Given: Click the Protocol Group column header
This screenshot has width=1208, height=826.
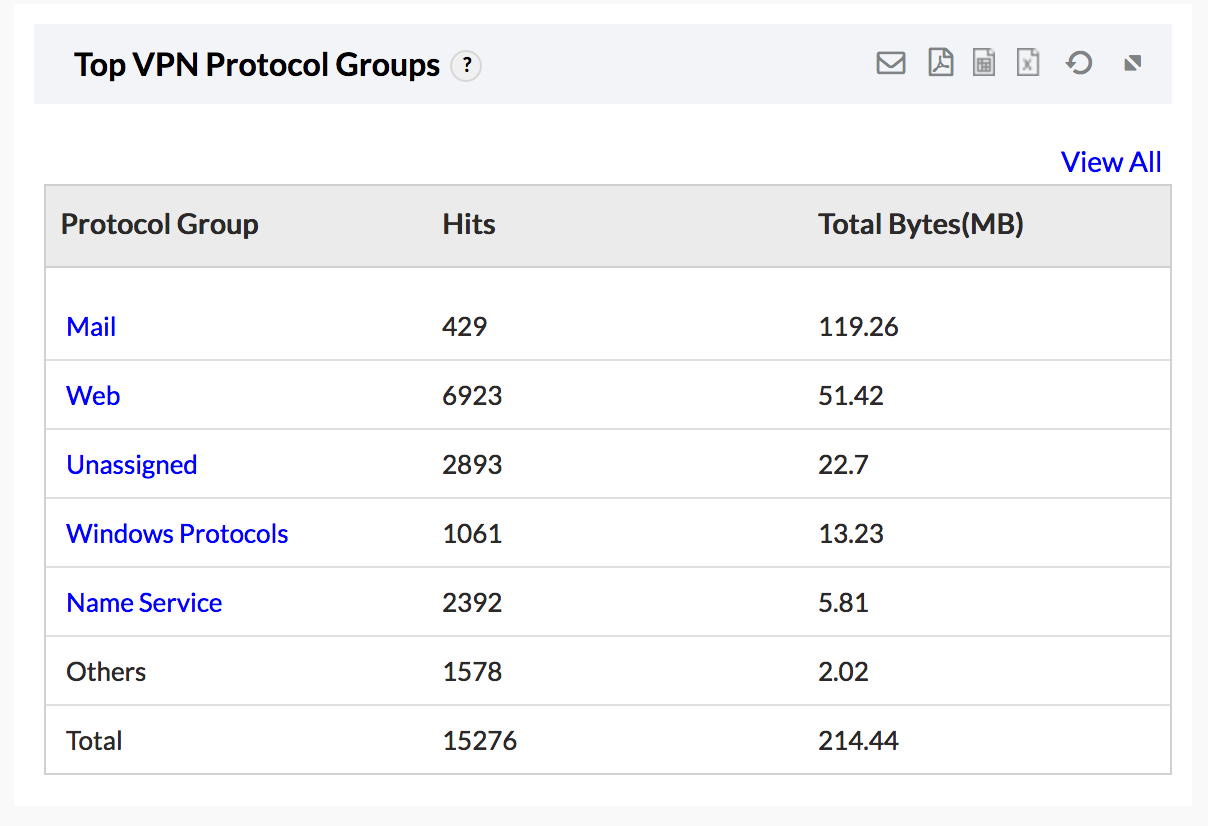Looking at the screenshot, I should coord(160,225).
